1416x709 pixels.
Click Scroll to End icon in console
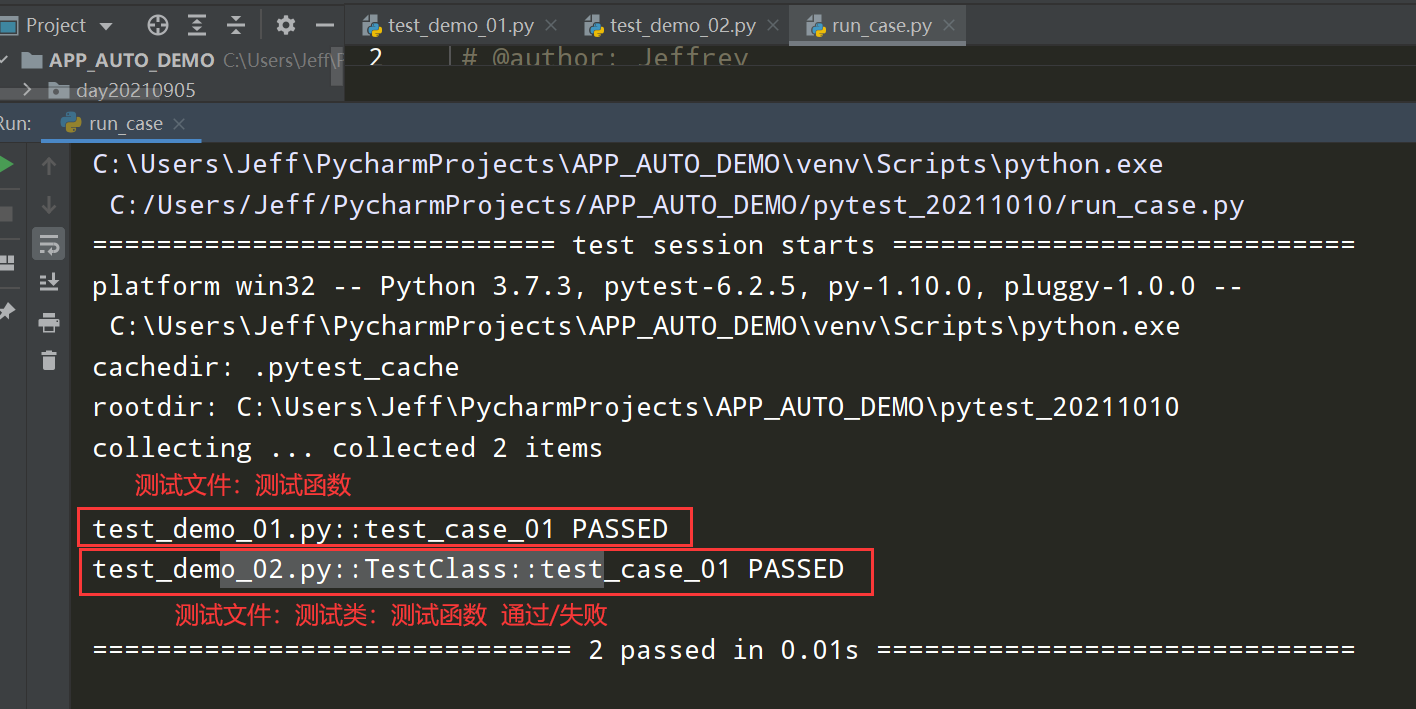point(48,283)
